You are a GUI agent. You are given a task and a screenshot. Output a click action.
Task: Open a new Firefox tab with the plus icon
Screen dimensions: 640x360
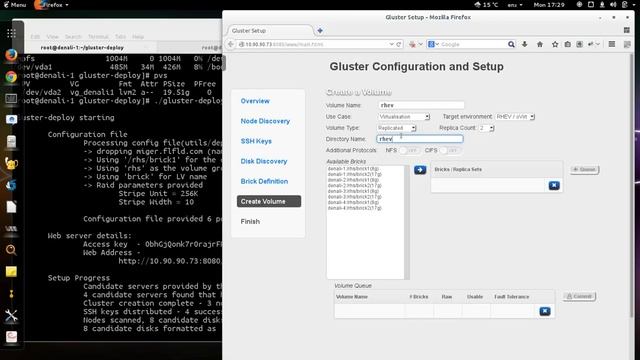click(320, 31)
